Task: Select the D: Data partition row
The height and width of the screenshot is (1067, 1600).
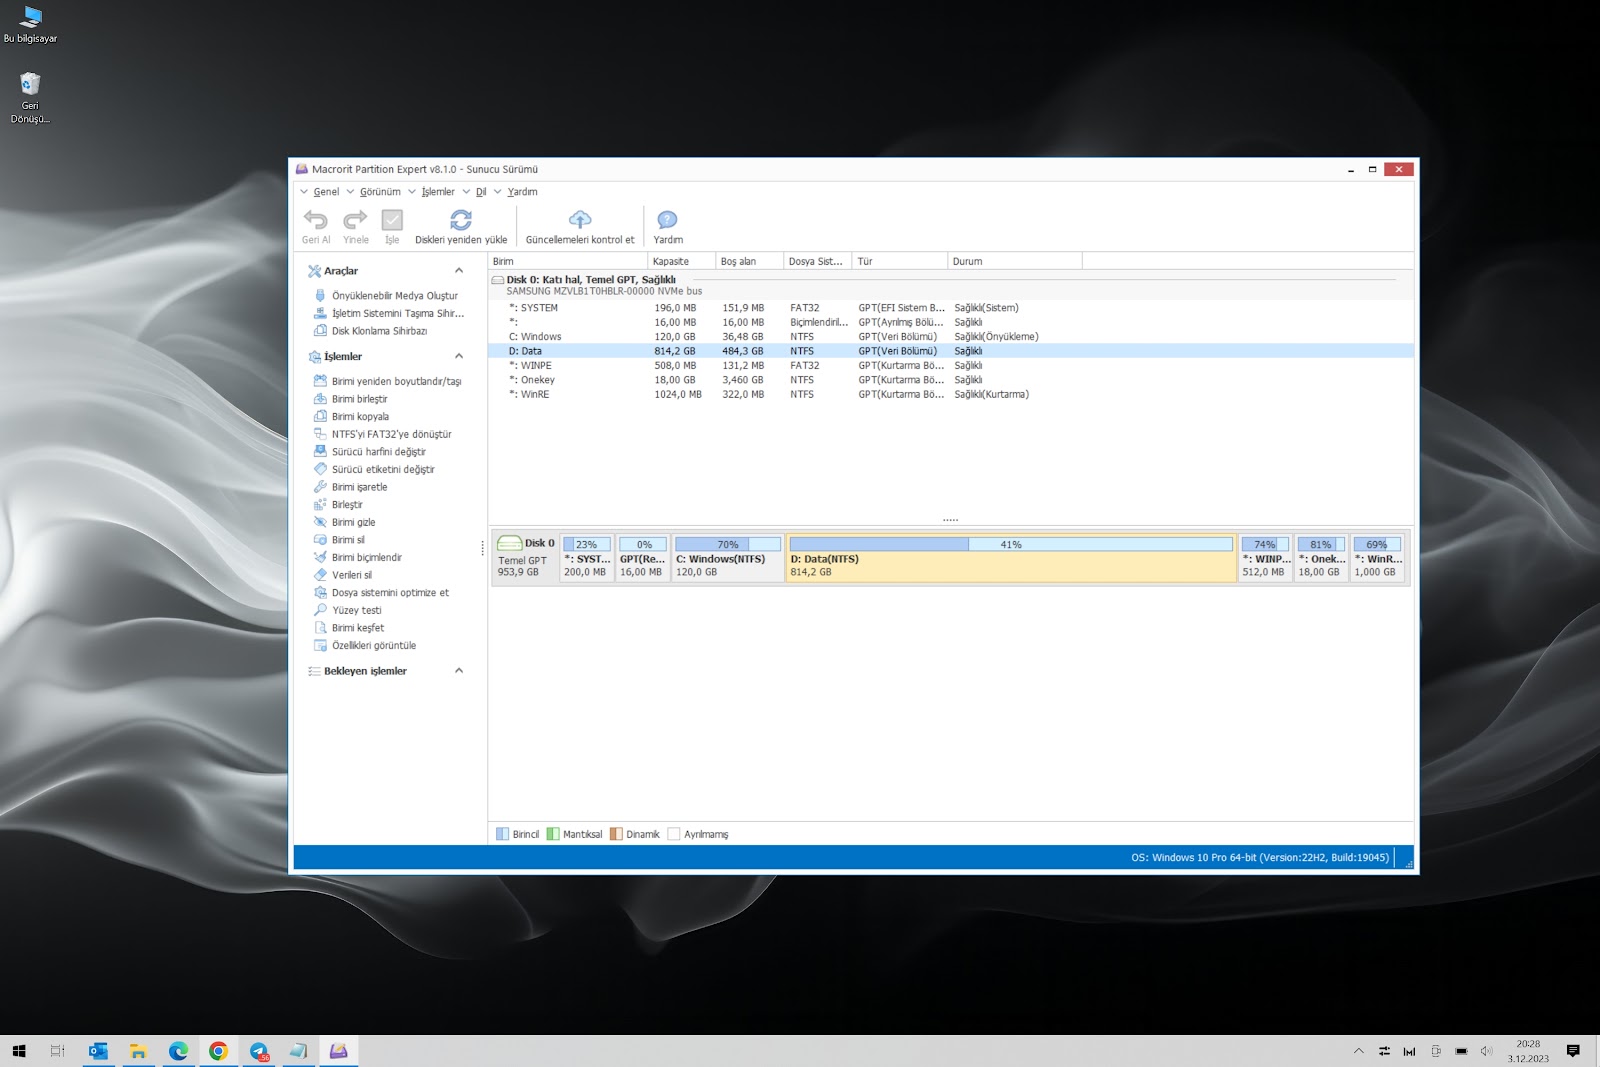Action: click(951, 351)
